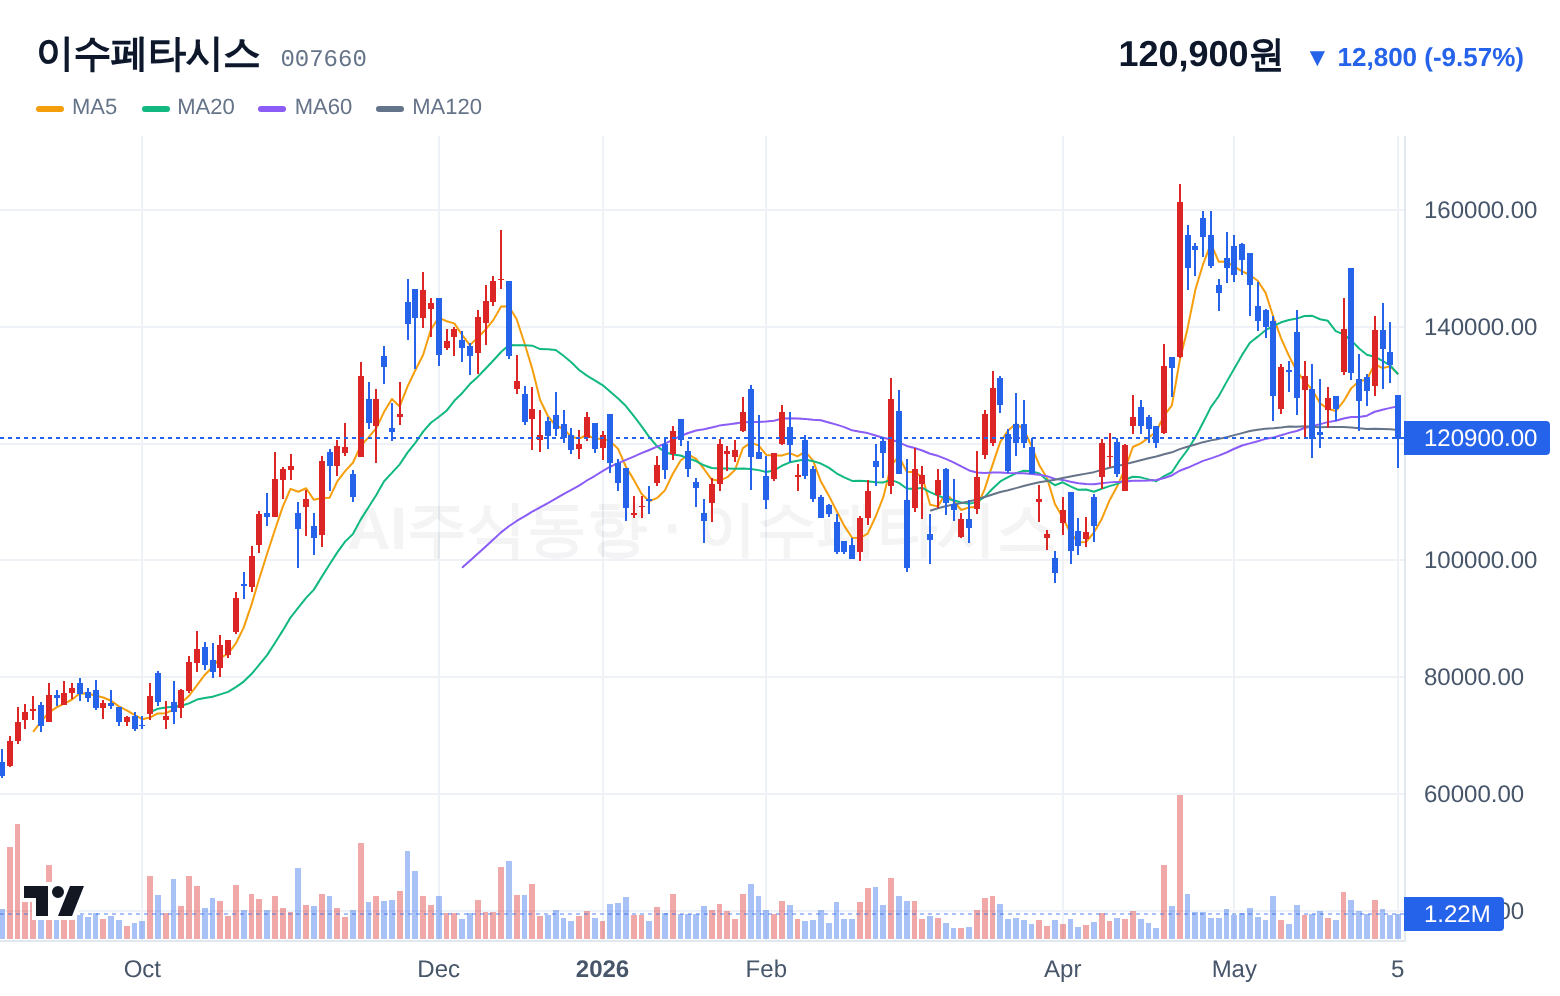Toggle the gray MA120 legend item
Image resolution: width=1560 pixels, height=996 pixels.
[429, 107]
